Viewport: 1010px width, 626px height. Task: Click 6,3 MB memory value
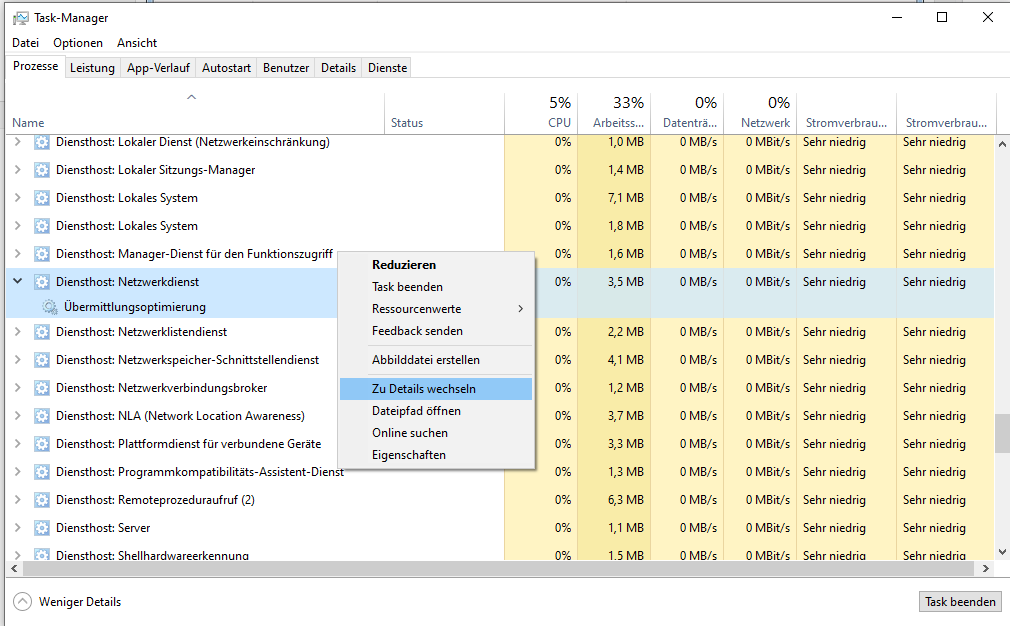click(625, 500)
